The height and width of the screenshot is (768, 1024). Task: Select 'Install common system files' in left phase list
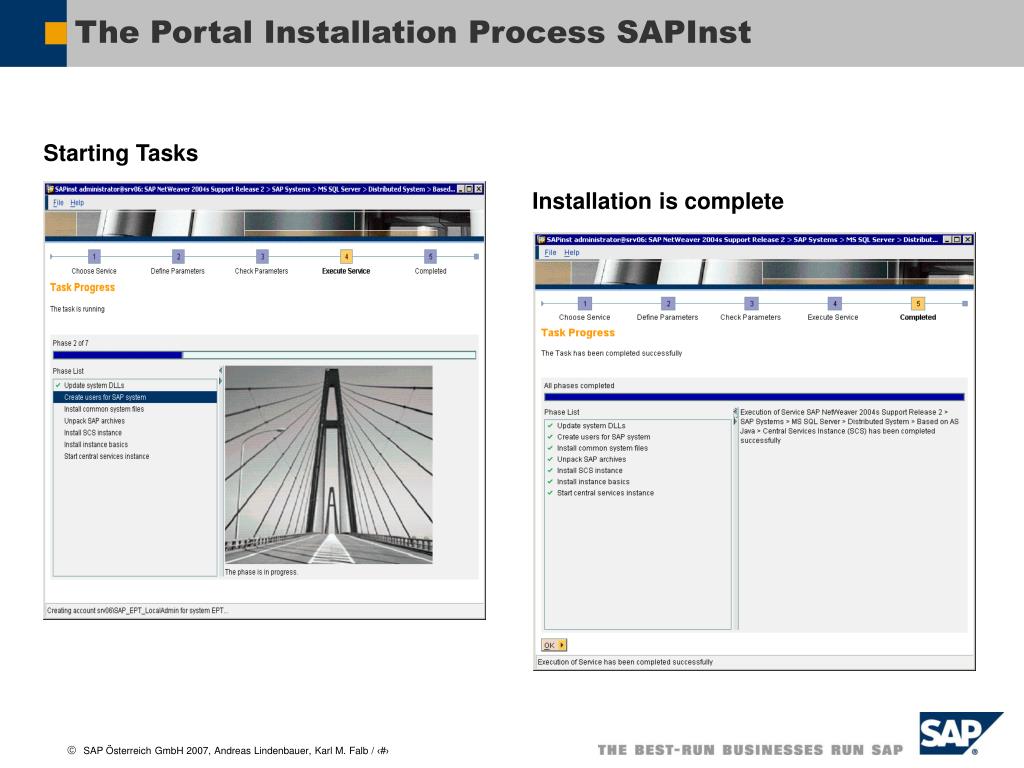coord(104,409)
